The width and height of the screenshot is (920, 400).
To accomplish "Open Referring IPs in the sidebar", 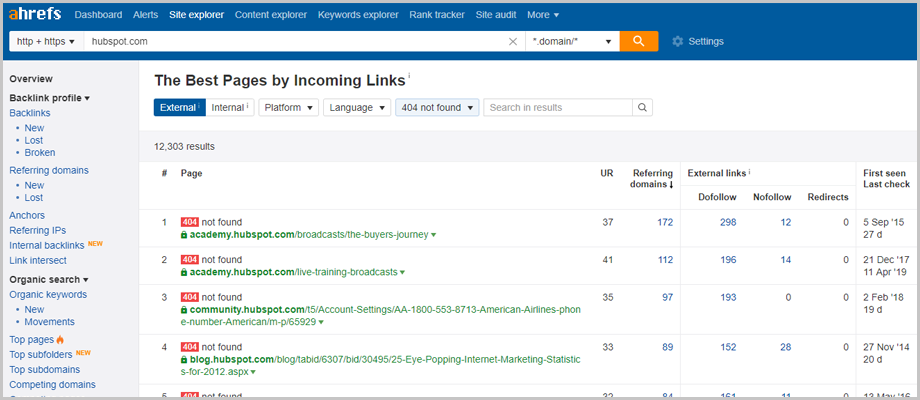I will (x=38, y=230).
